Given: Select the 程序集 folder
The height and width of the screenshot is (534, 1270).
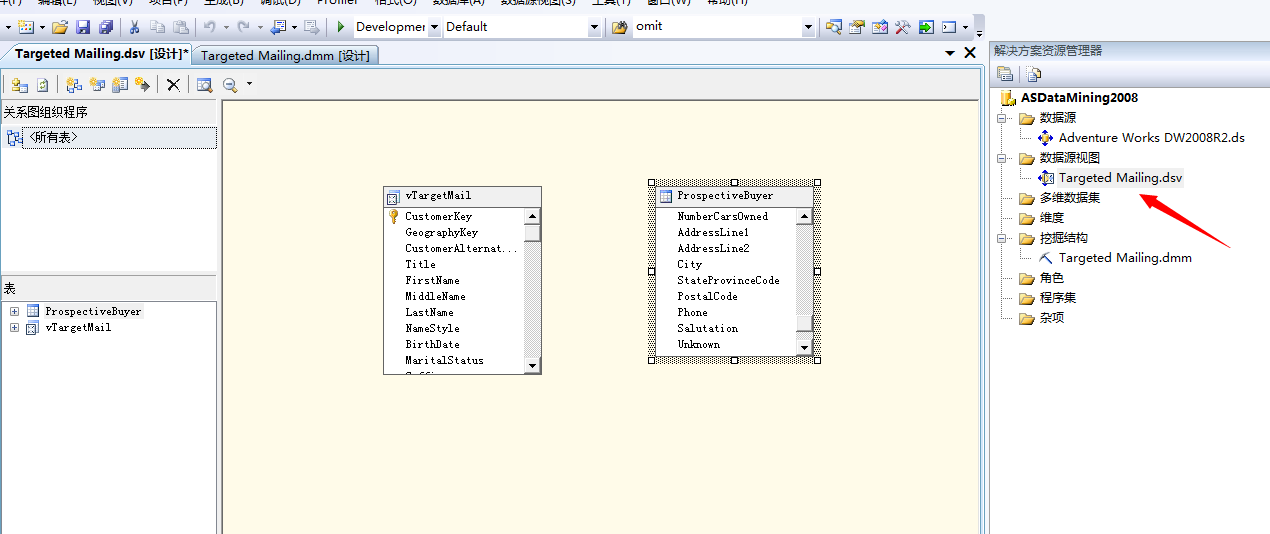Looking at the screenshot, I should point(1057,298).
